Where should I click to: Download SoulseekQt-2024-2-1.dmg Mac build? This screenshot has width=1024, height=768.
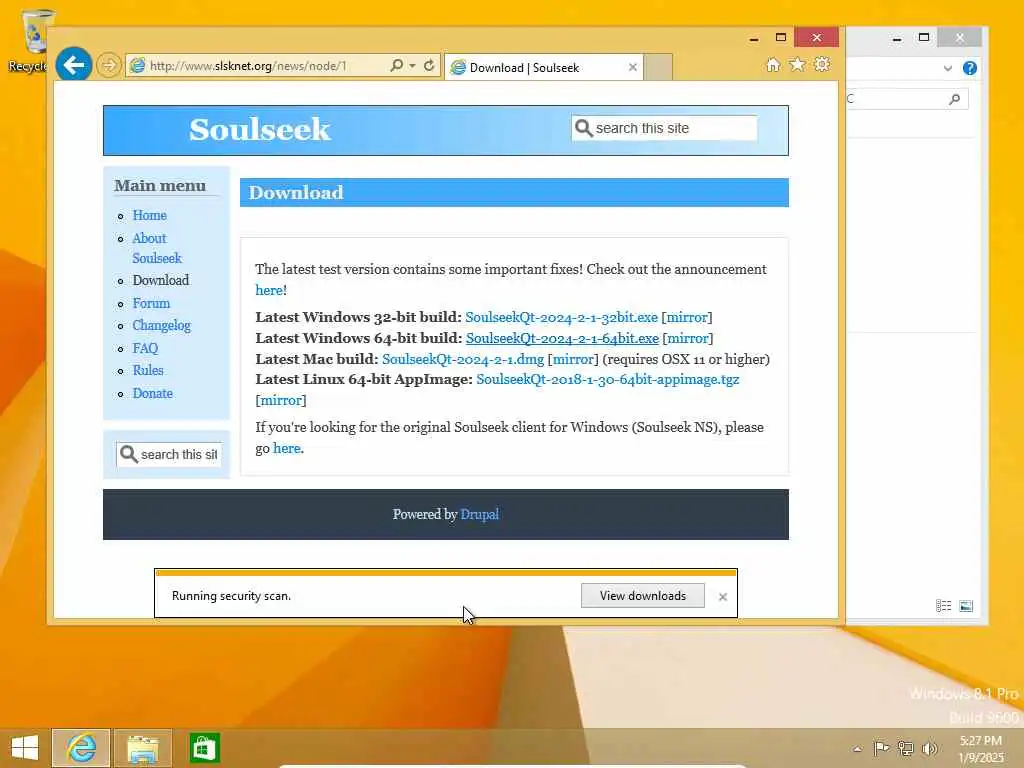click(x=462, y=359)
